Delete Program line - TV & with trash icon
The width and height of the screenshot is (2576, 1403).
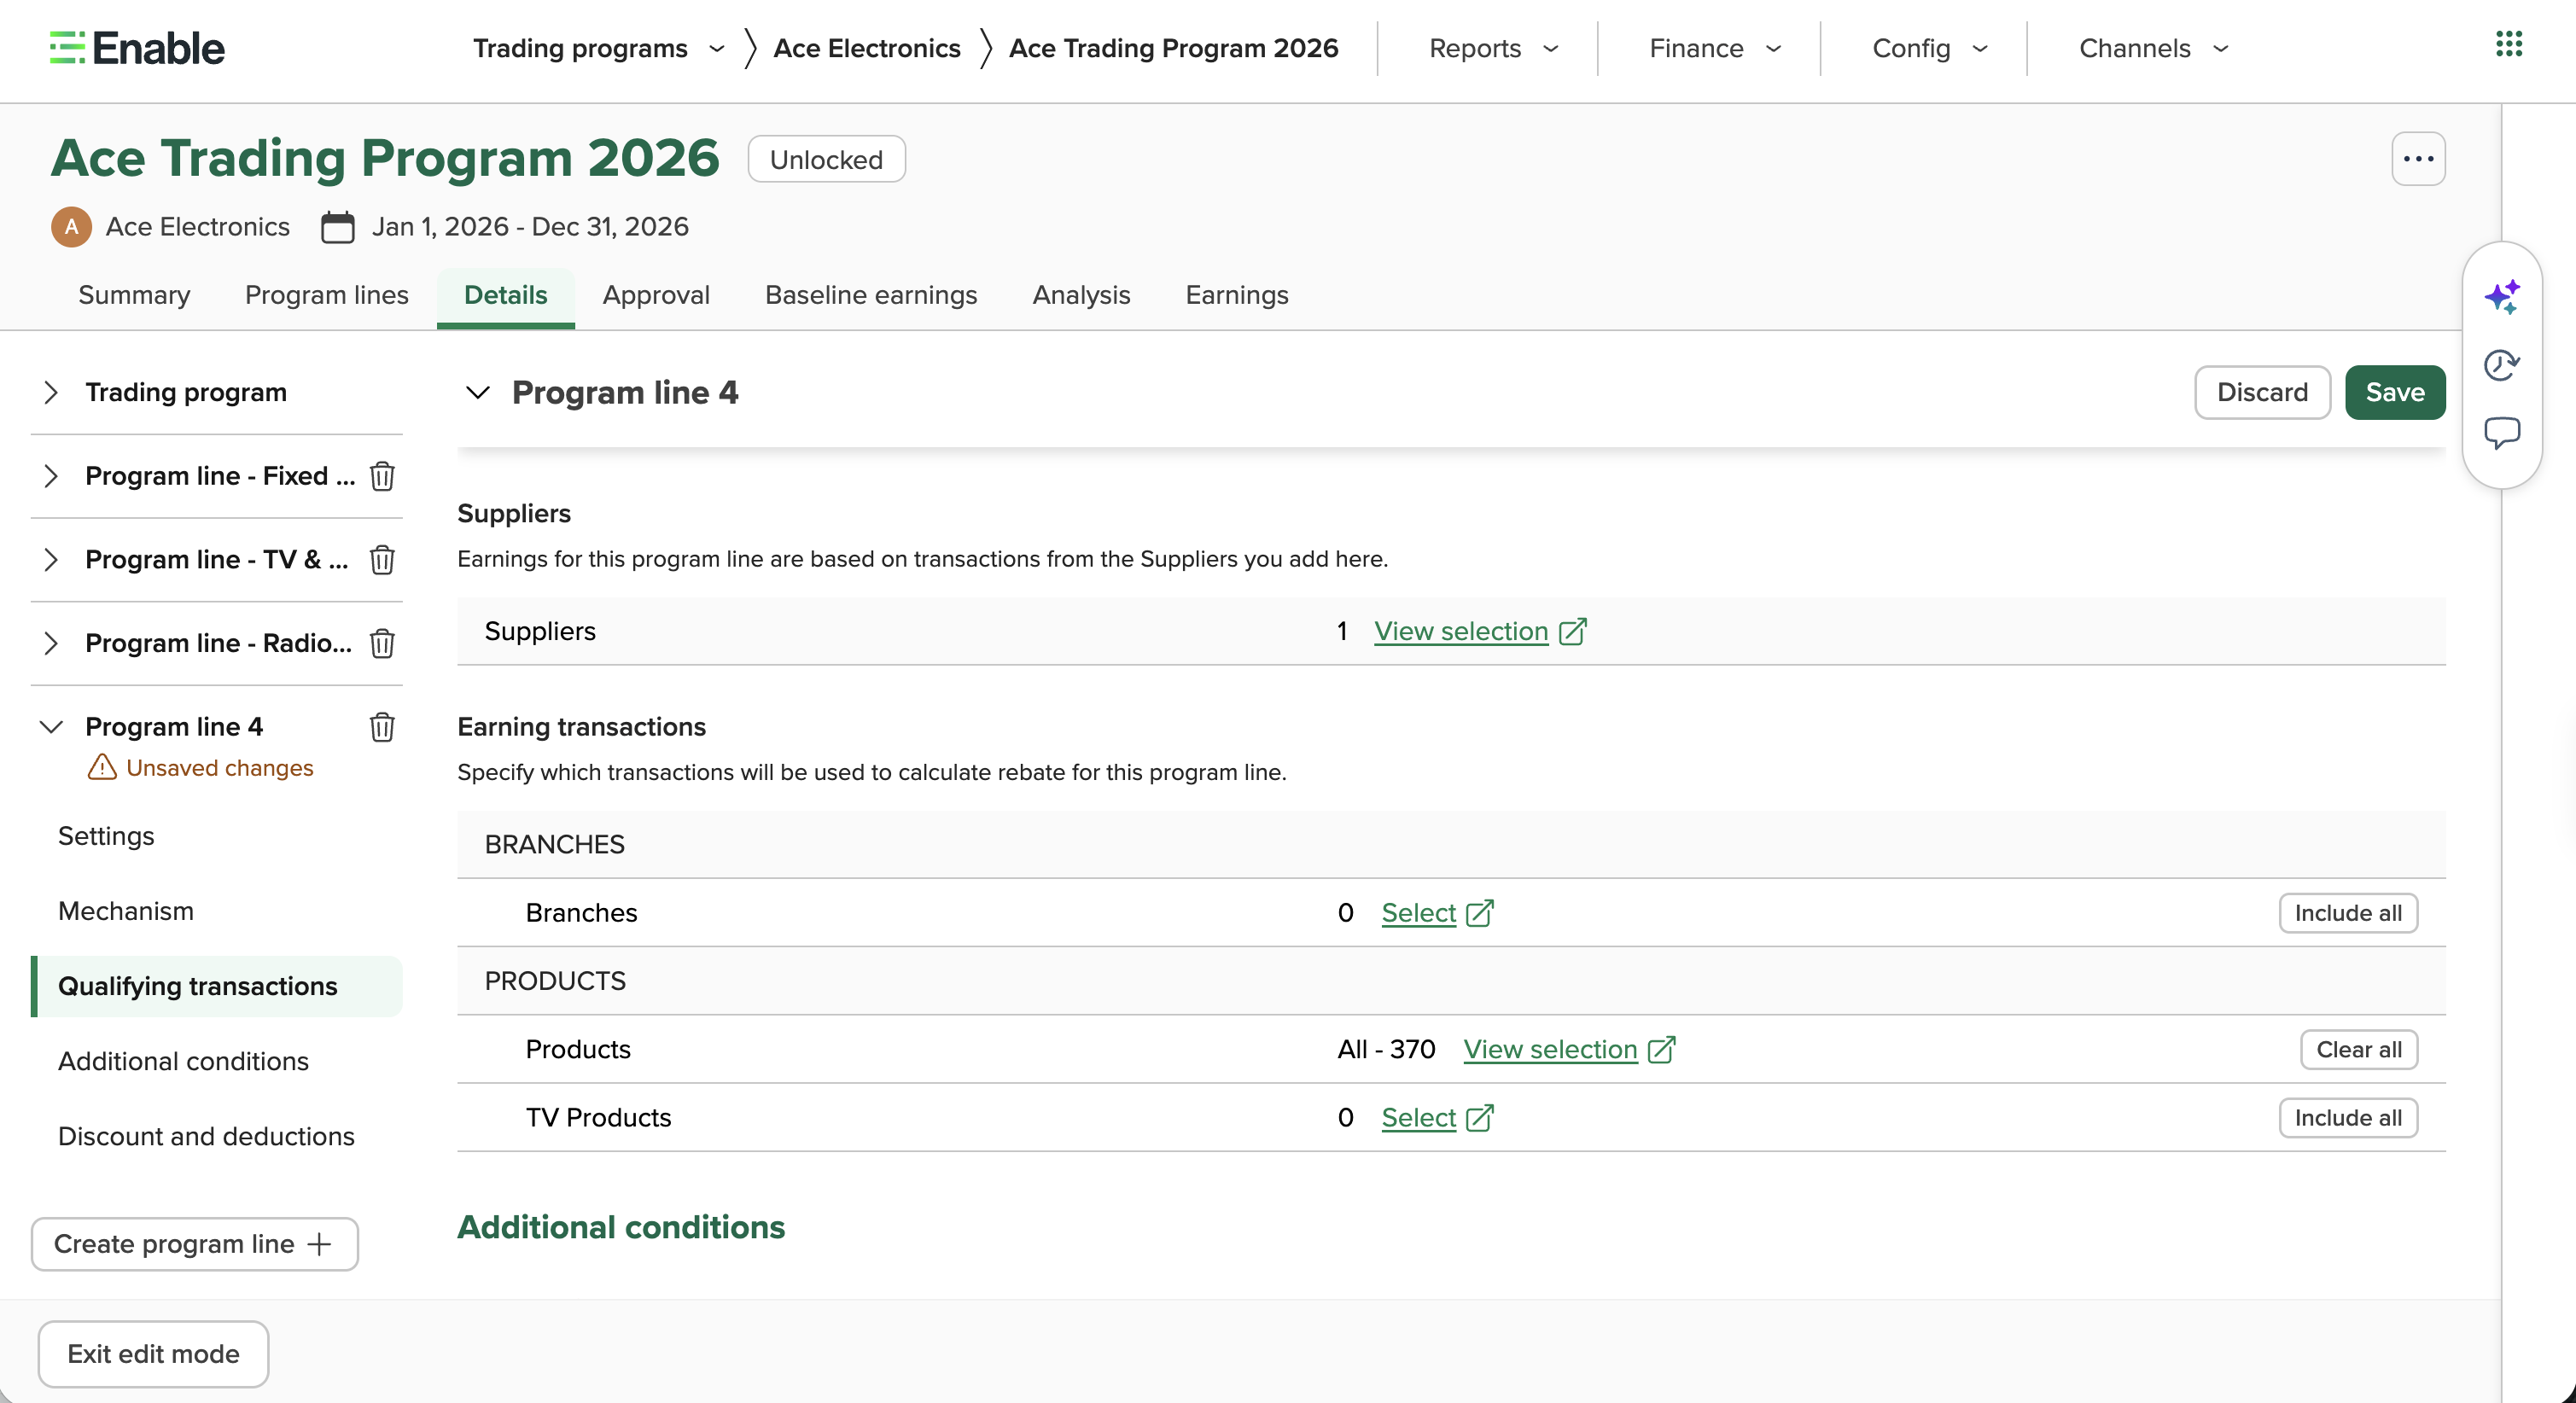coord(382,560)
